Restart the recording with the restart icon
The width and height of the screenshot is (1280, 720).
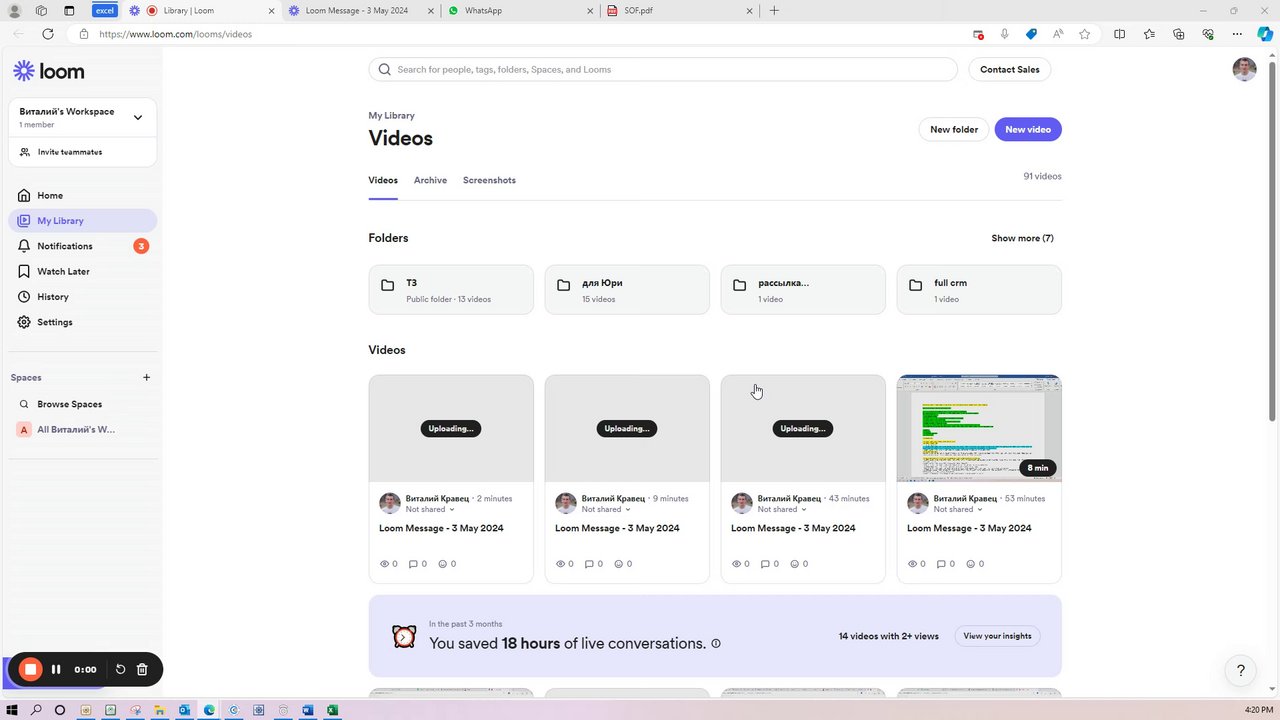click(120, 669)
